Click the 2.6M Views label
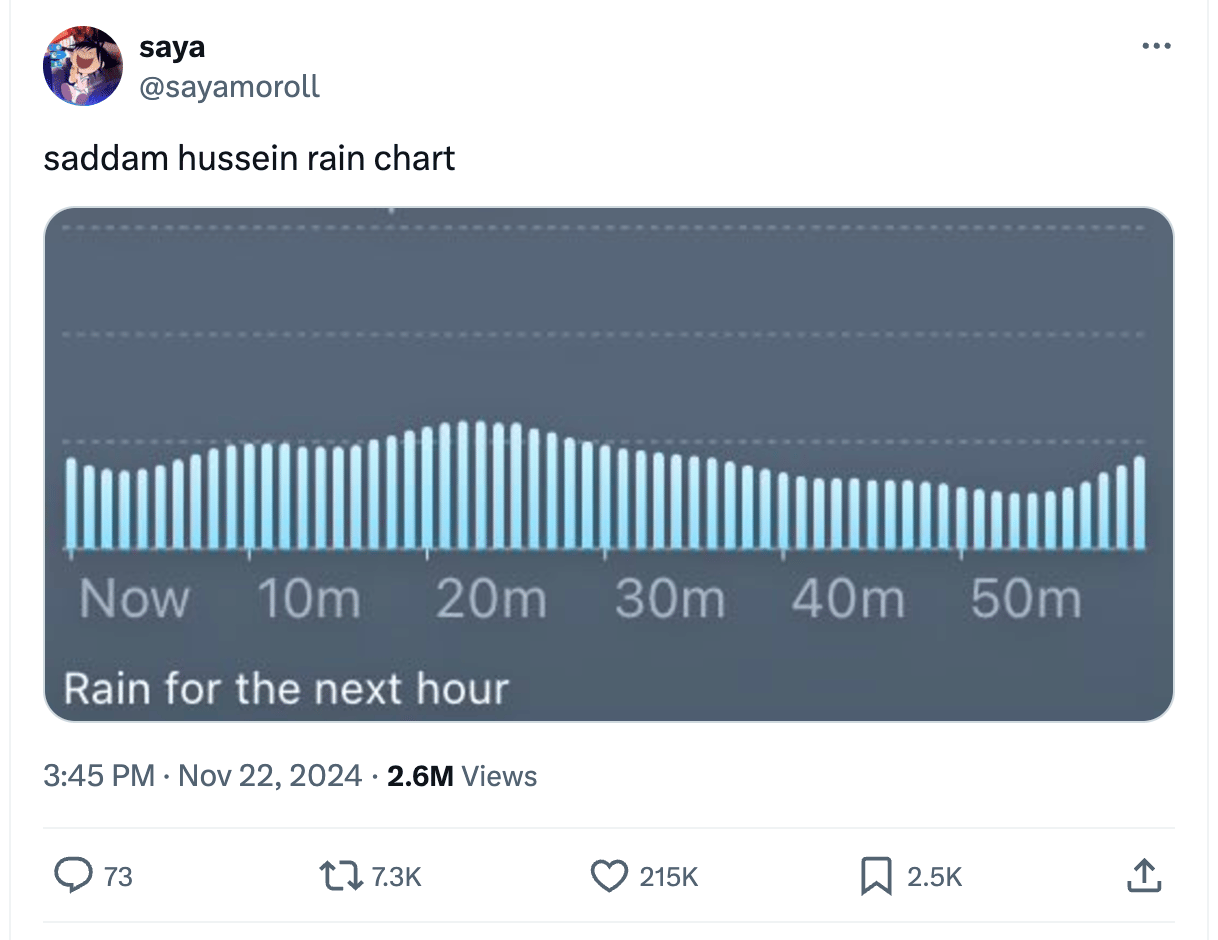This screenshot has width=1218, height=940. pyautogui.click(x=461, y=776)
